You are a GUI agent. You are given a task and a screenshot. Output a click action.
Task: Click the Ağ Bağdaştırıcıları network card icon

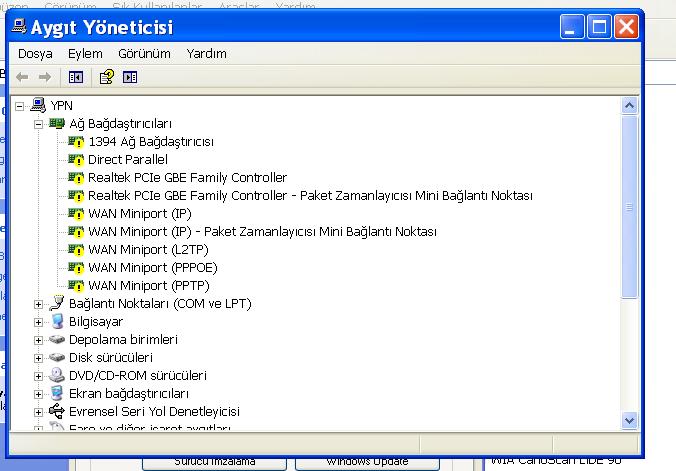(x=57, y=124)
